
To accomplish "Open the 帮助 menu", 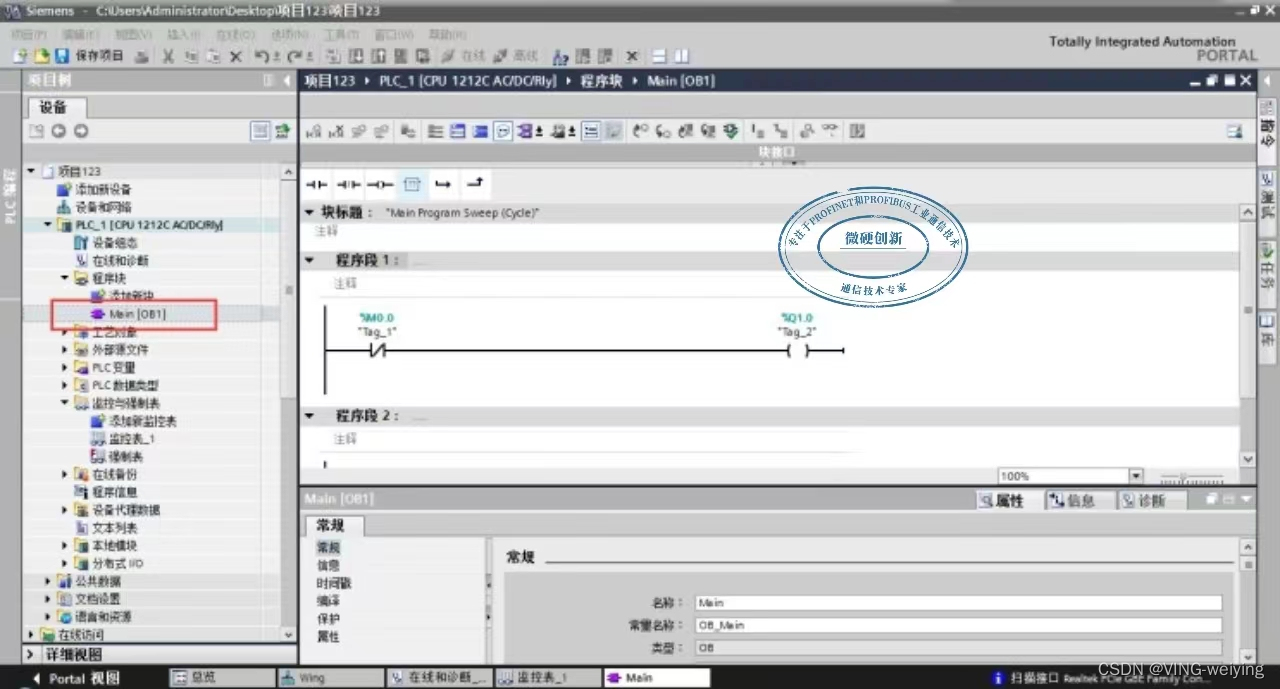I will 447,35.
